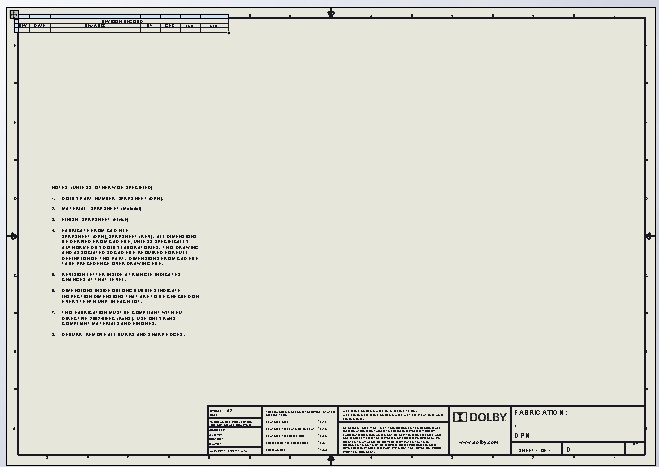This screenshot has height=467, width=659.
Task: Grab the revision table bottom-right corner handle
Action: (229, 33)
